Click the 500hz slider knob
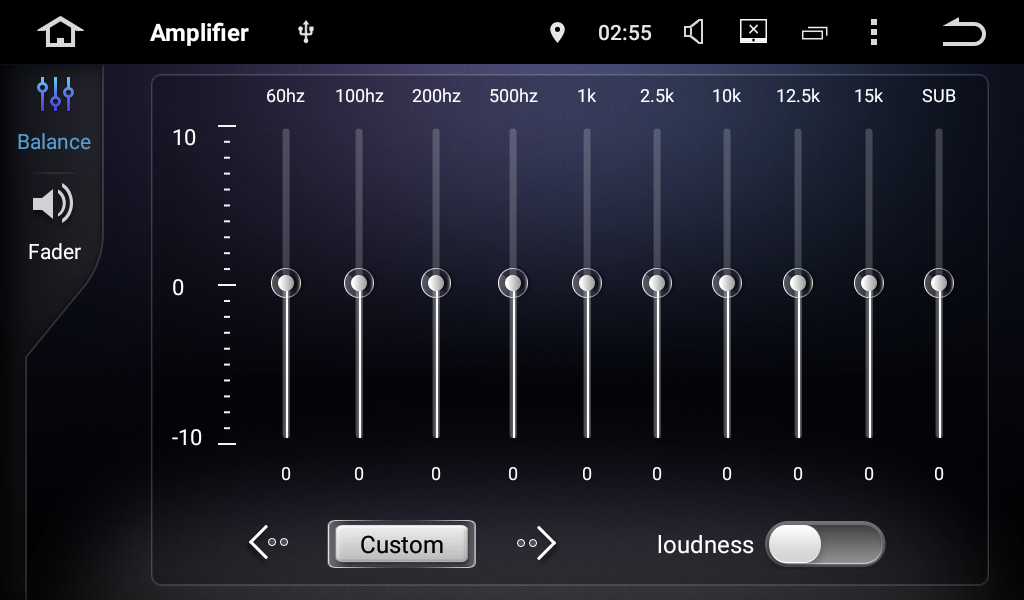The width and height of the screenshot is (1024, 600). pyautogui.click(x=513, y=284)
